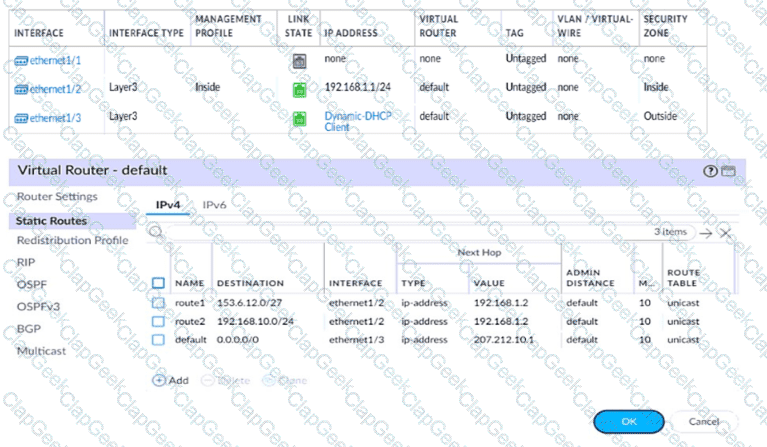Click the green ethernet1/2 link state icon
Viewport: 767px width, 447px height.
[x=298, y=89]
